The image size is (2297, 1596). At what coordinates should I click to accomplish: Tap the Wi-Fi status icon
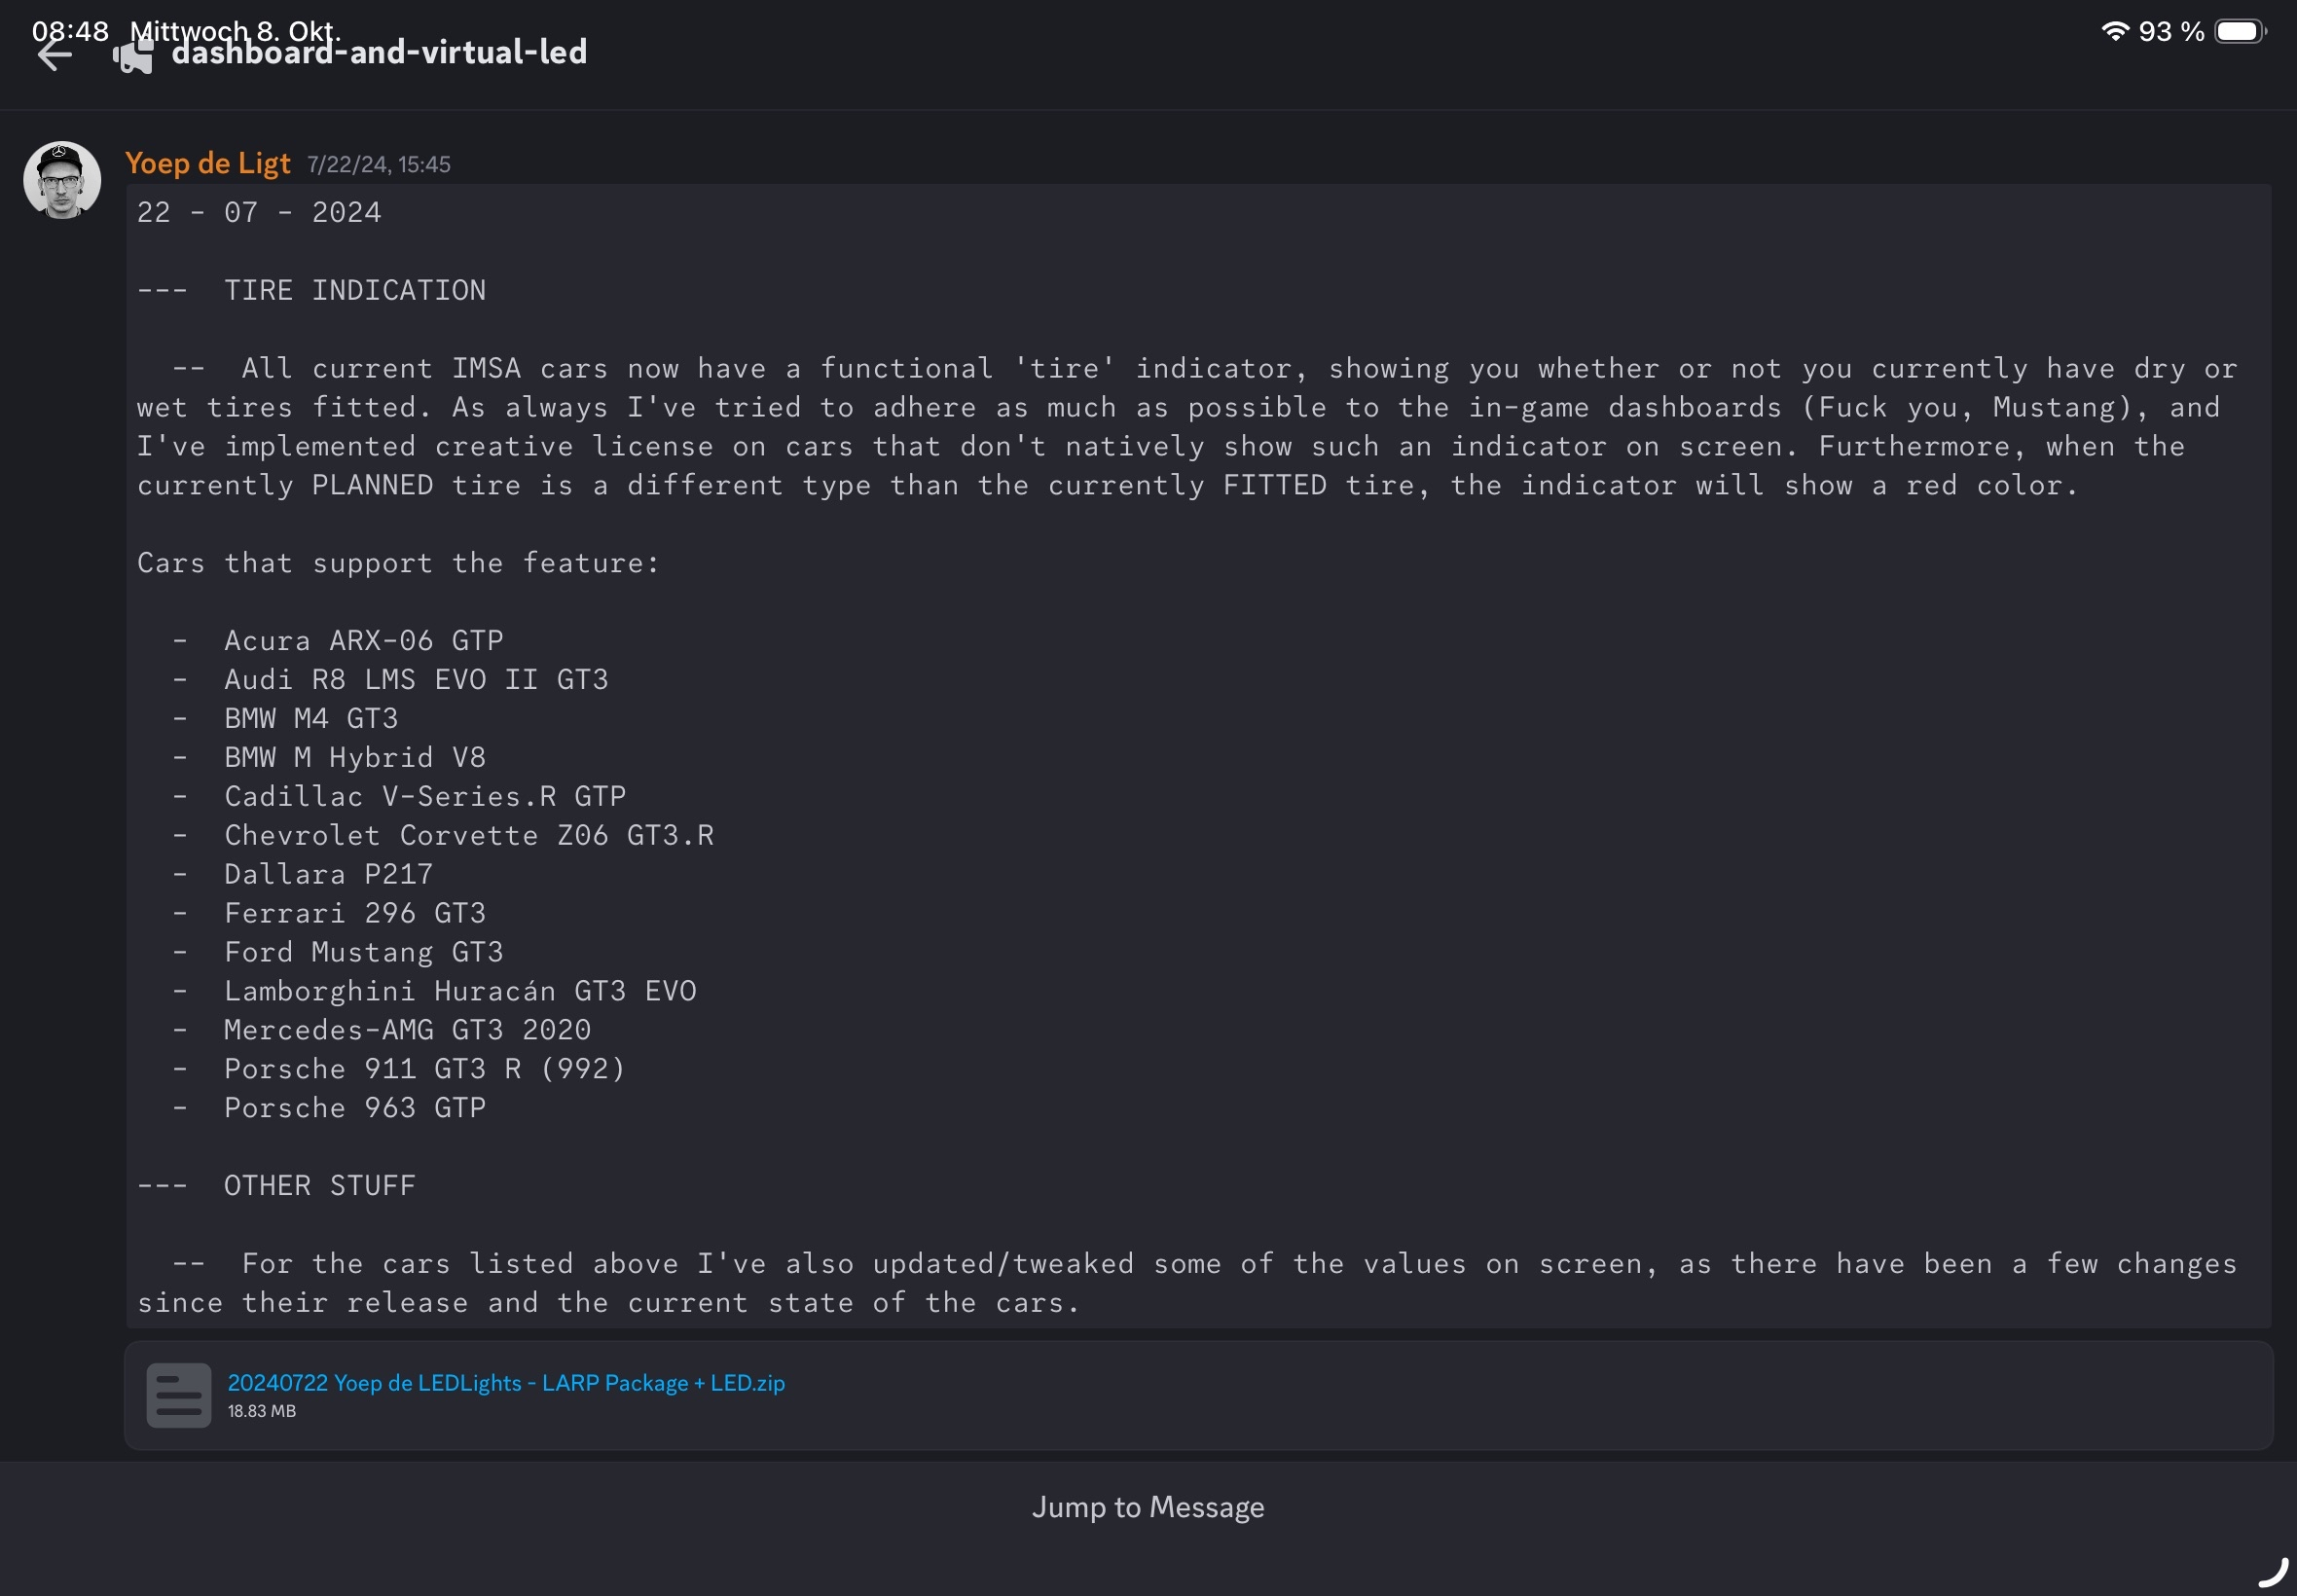click(2115, 31)
